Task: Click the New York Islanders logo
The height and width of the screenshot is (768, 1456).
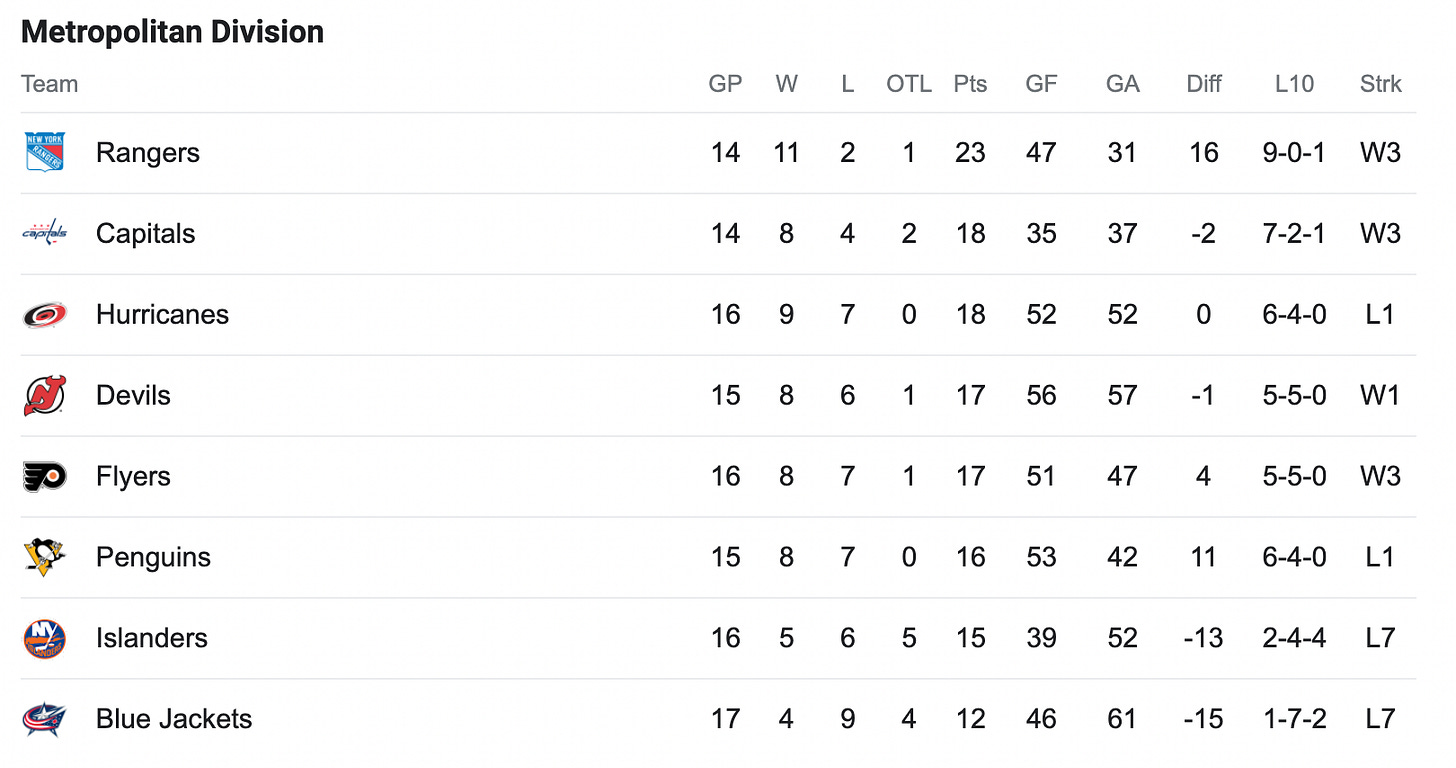Action: pyautogui.click(x=45, y=638)
